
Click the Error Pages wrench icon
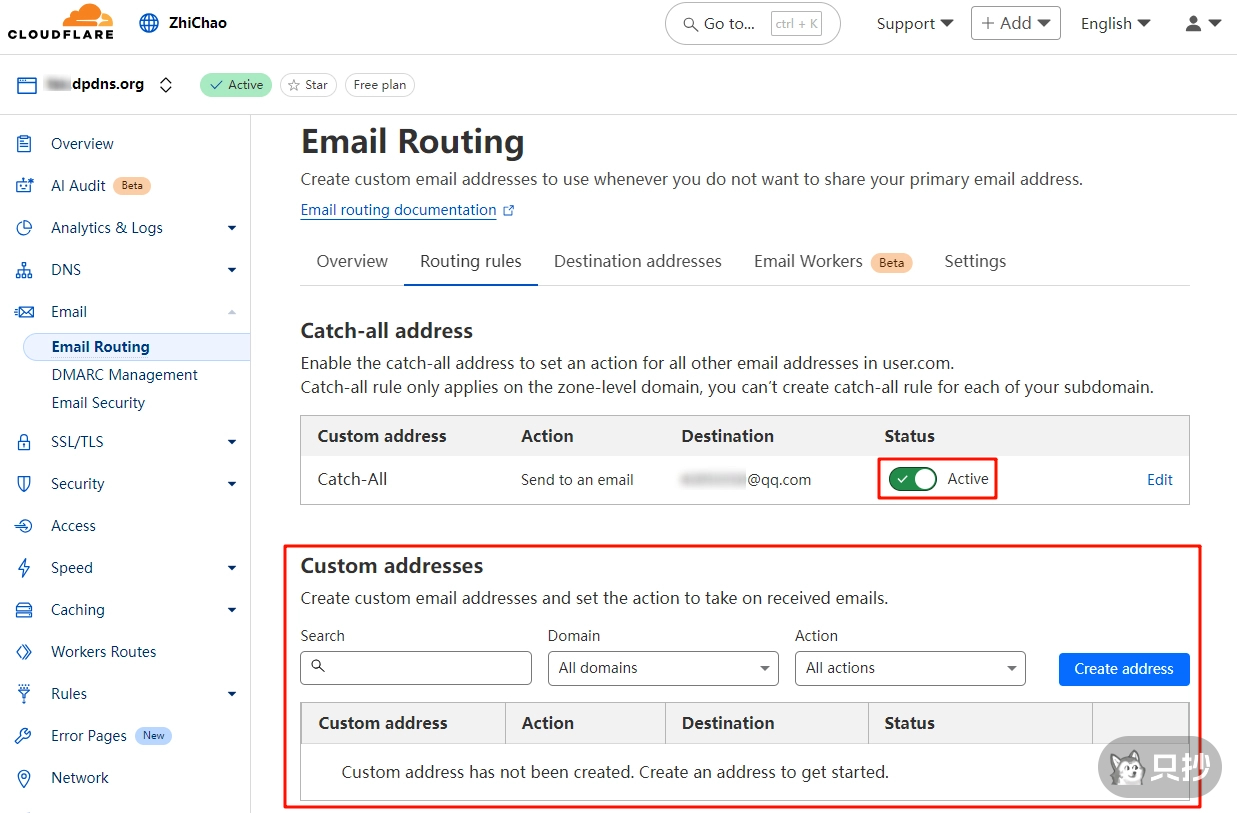(25, 736)
